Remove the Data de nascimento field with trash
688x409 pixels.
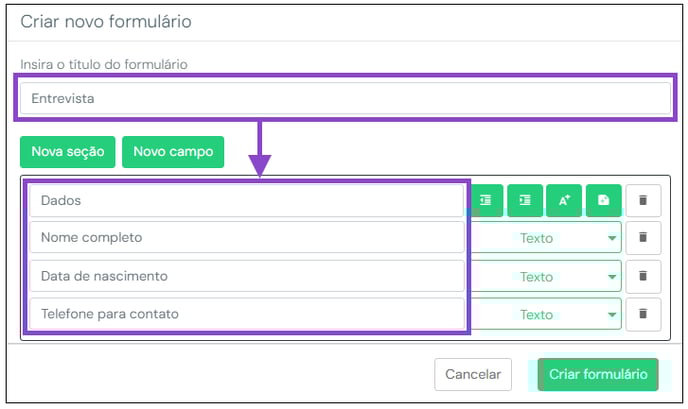pyautogui.click(x=643, y=276)
